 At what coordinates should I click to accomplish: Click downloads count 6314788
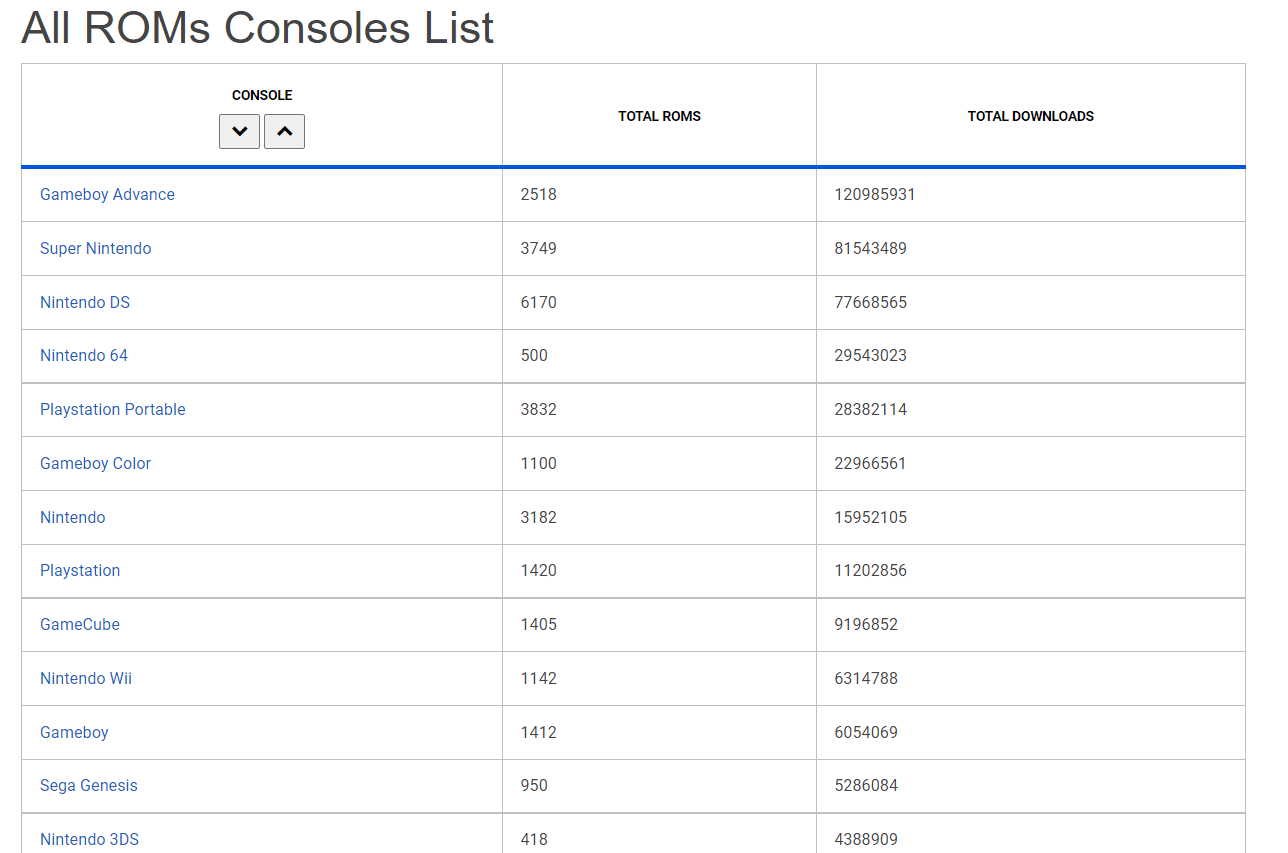coord(866,678)
